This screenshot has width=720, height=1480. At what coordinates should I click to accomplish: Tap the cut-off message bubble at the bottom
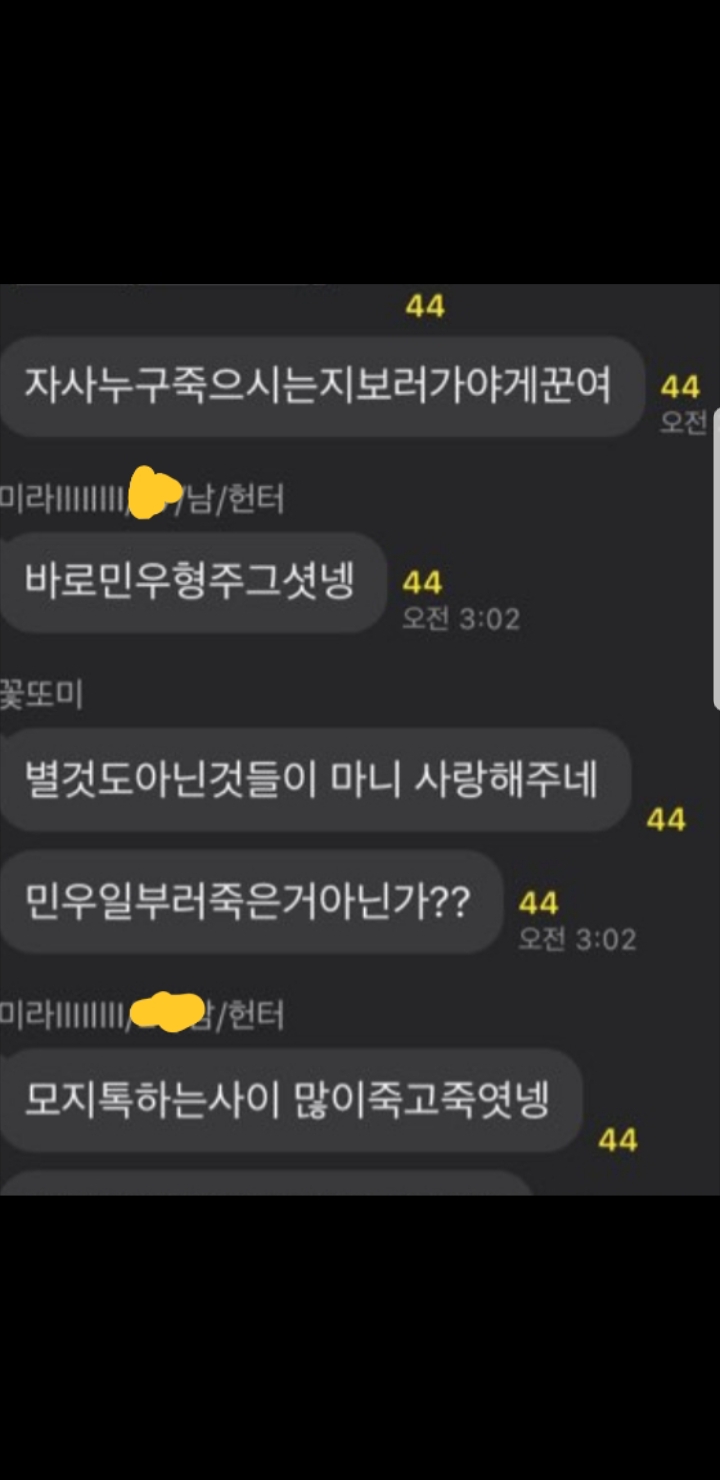(266, 1183)
